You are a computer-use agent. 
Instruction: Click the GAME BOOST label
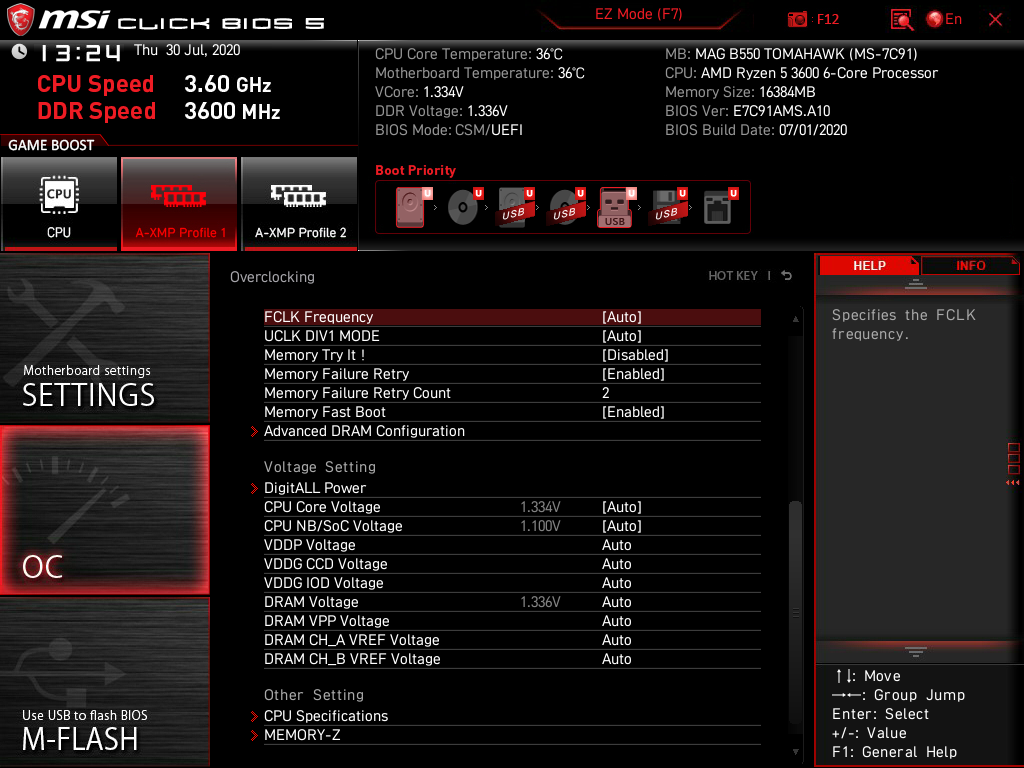click(x=51, y=145)
